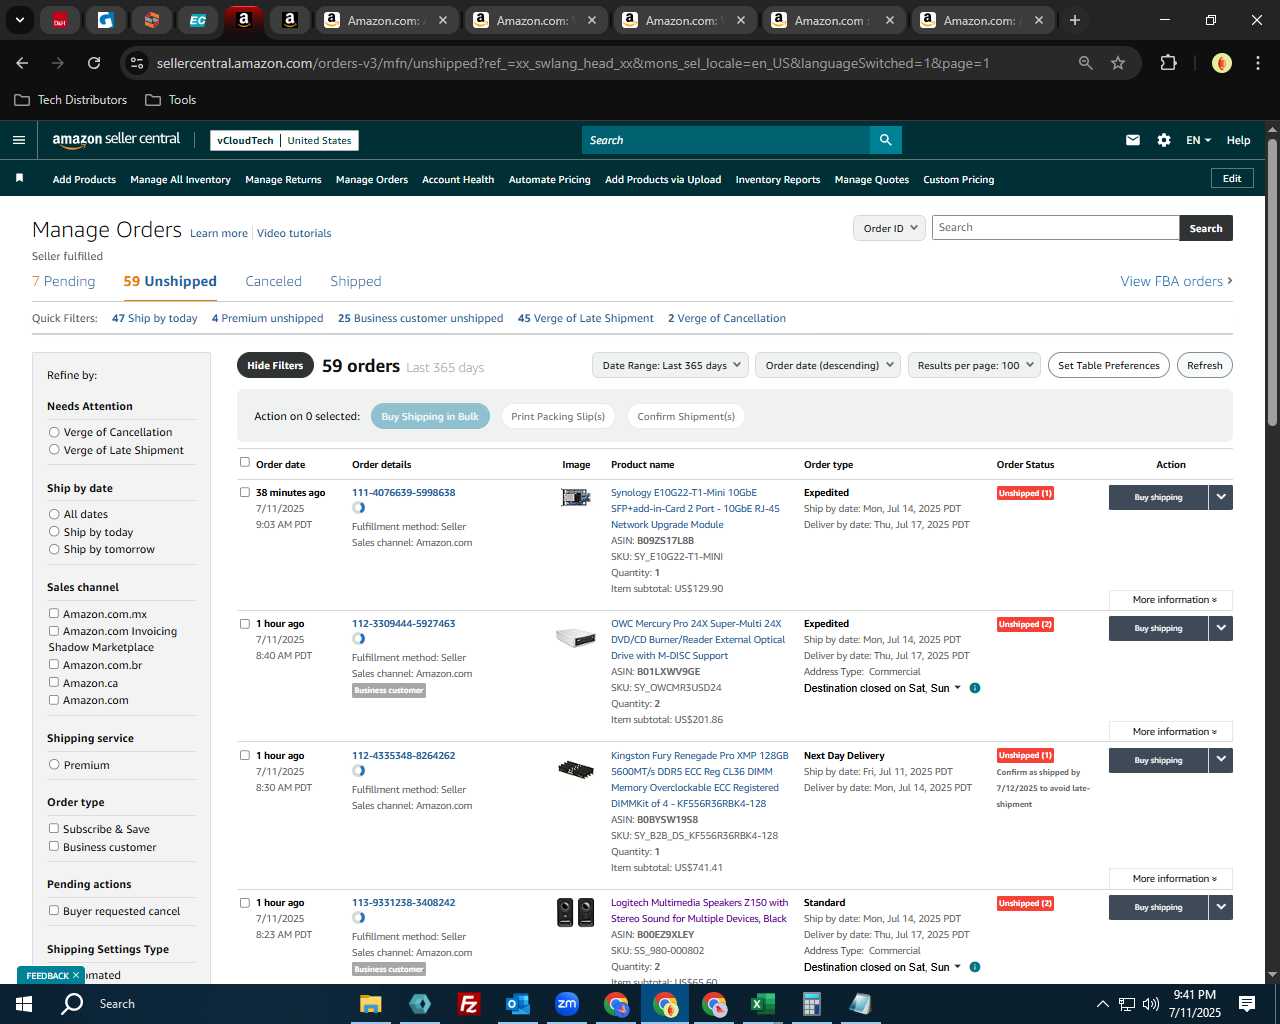Open the EN language dropdown
The width and height of the screenshot is (1280, 1024).
[x=1198, y=140]
